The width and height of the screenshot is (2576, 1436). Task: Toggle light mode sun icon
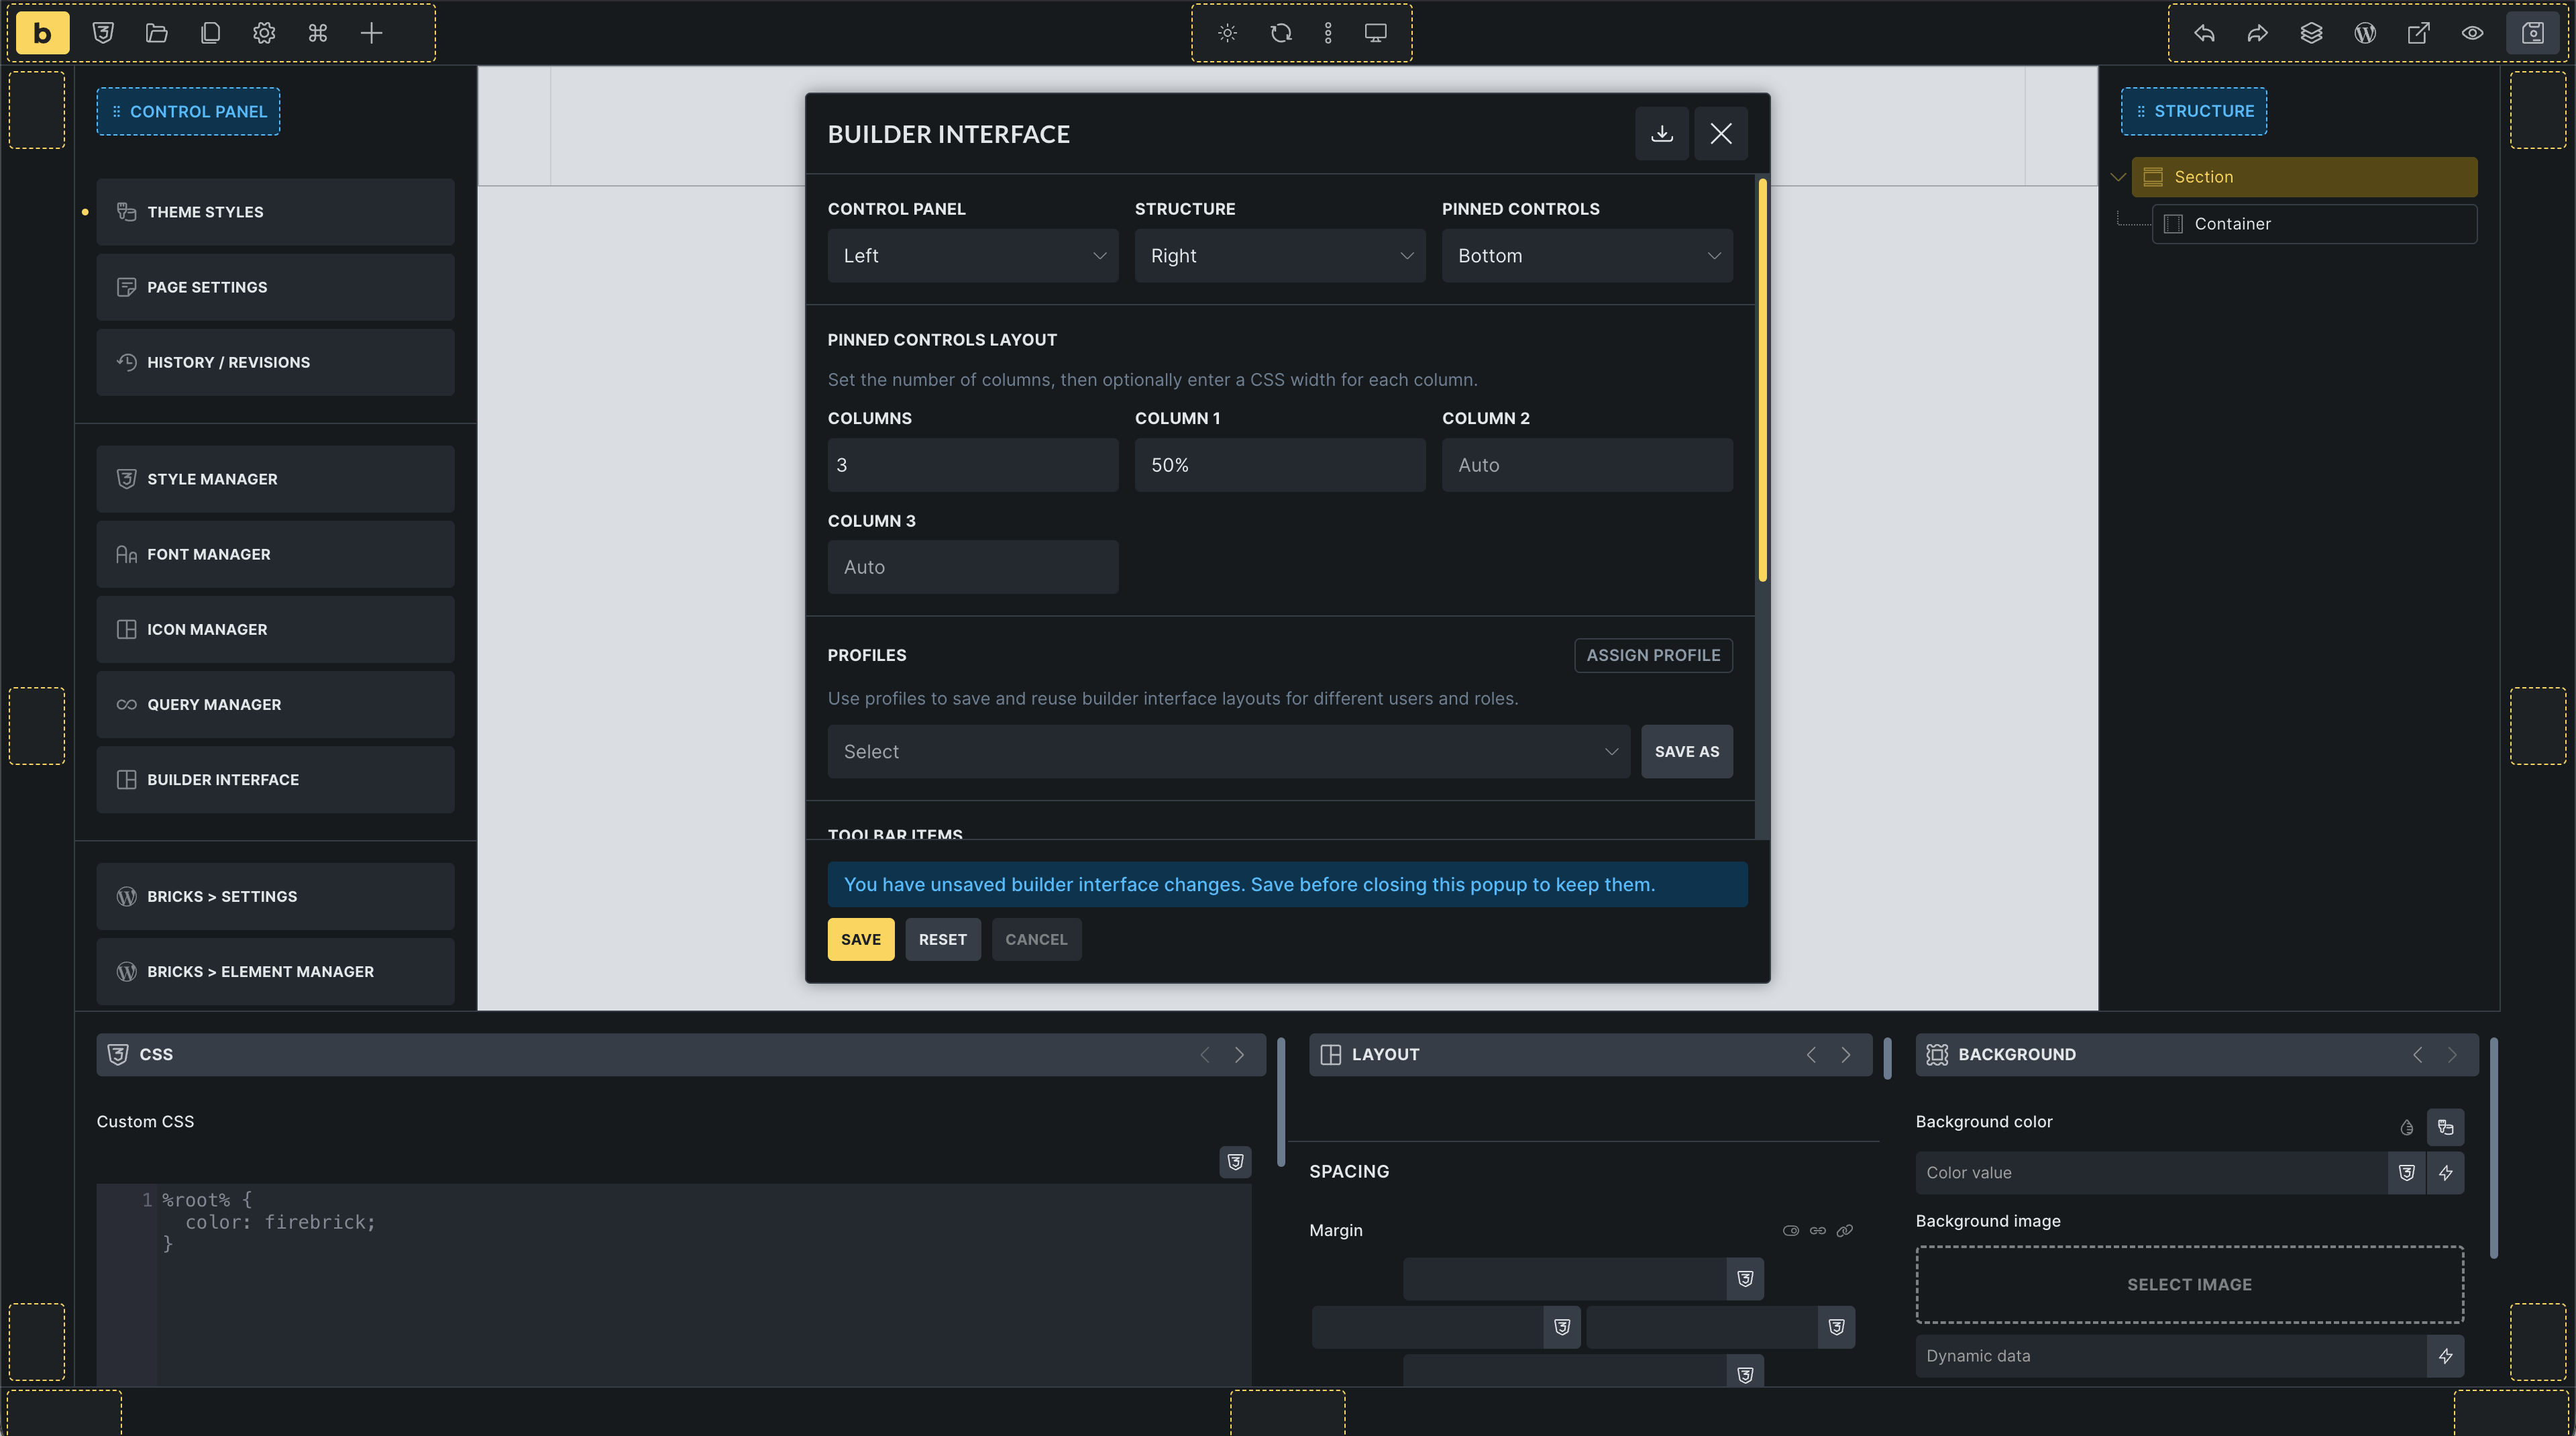(1228, 33)
